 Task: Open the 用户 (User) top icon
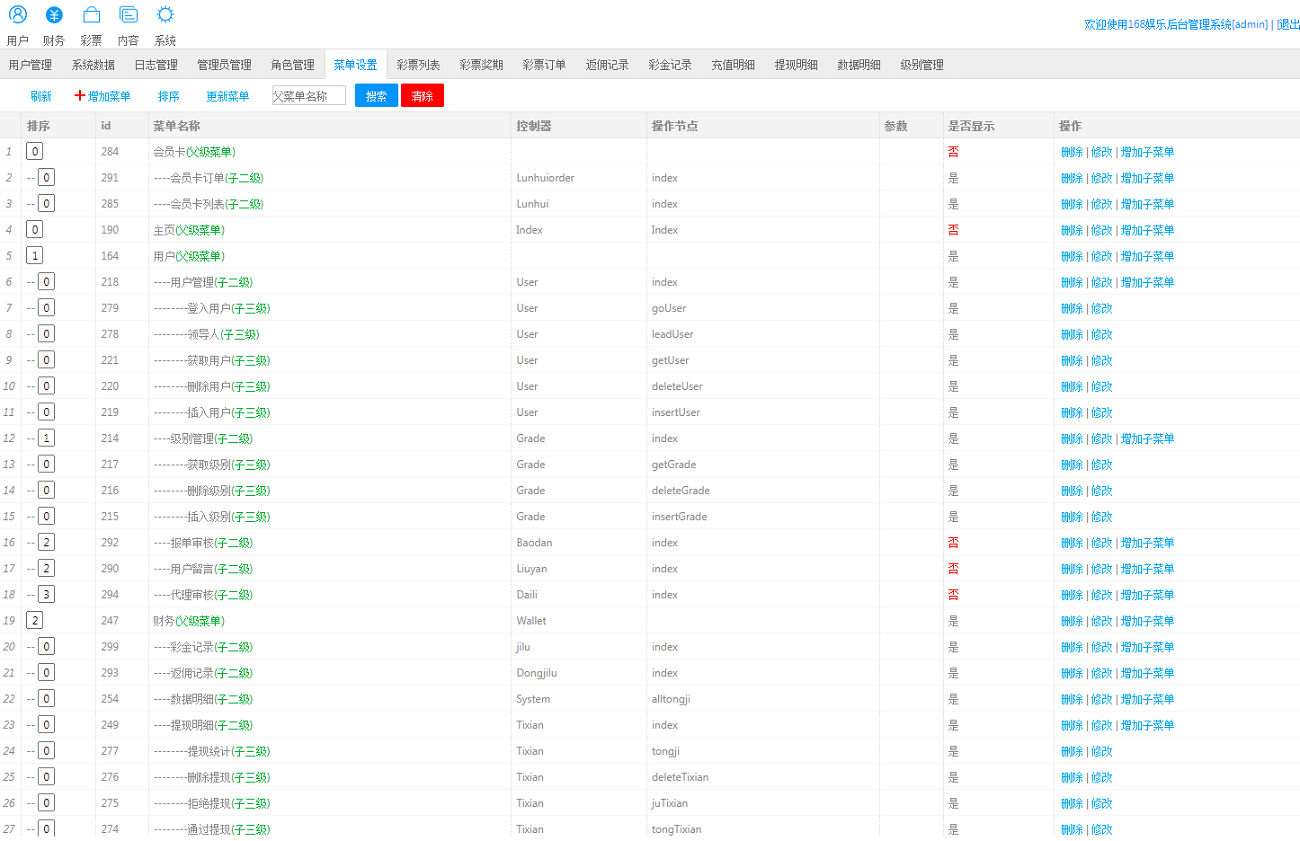[18, 15]
